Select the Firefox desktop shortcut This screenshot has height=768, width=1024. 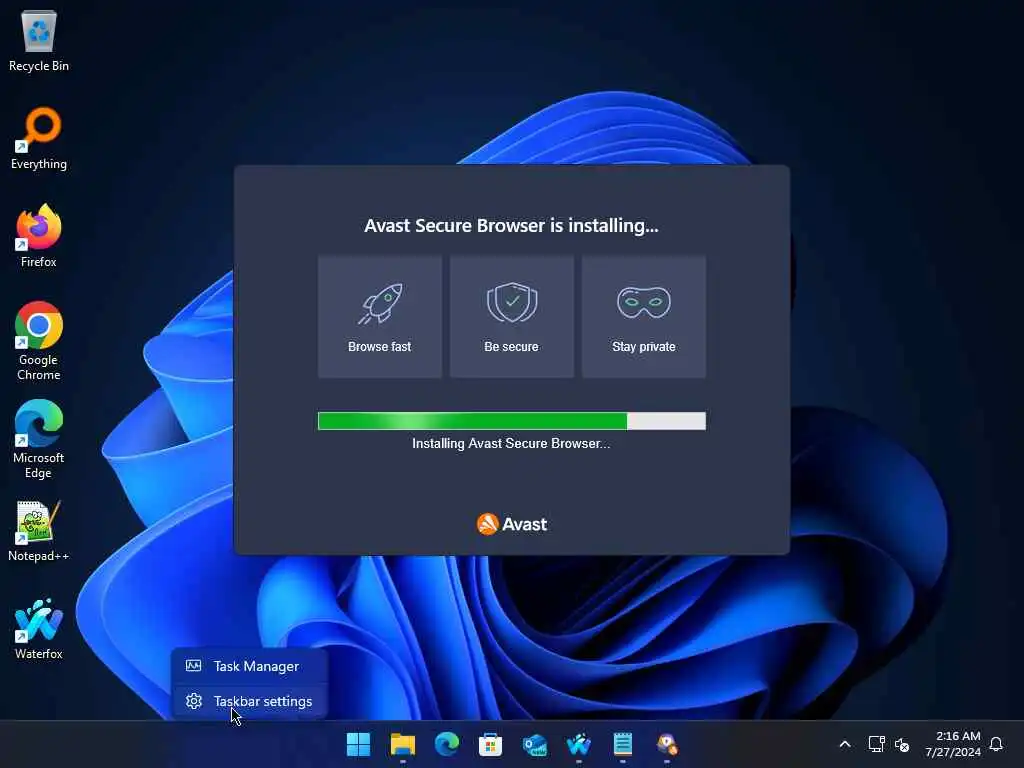click(39, 236)
